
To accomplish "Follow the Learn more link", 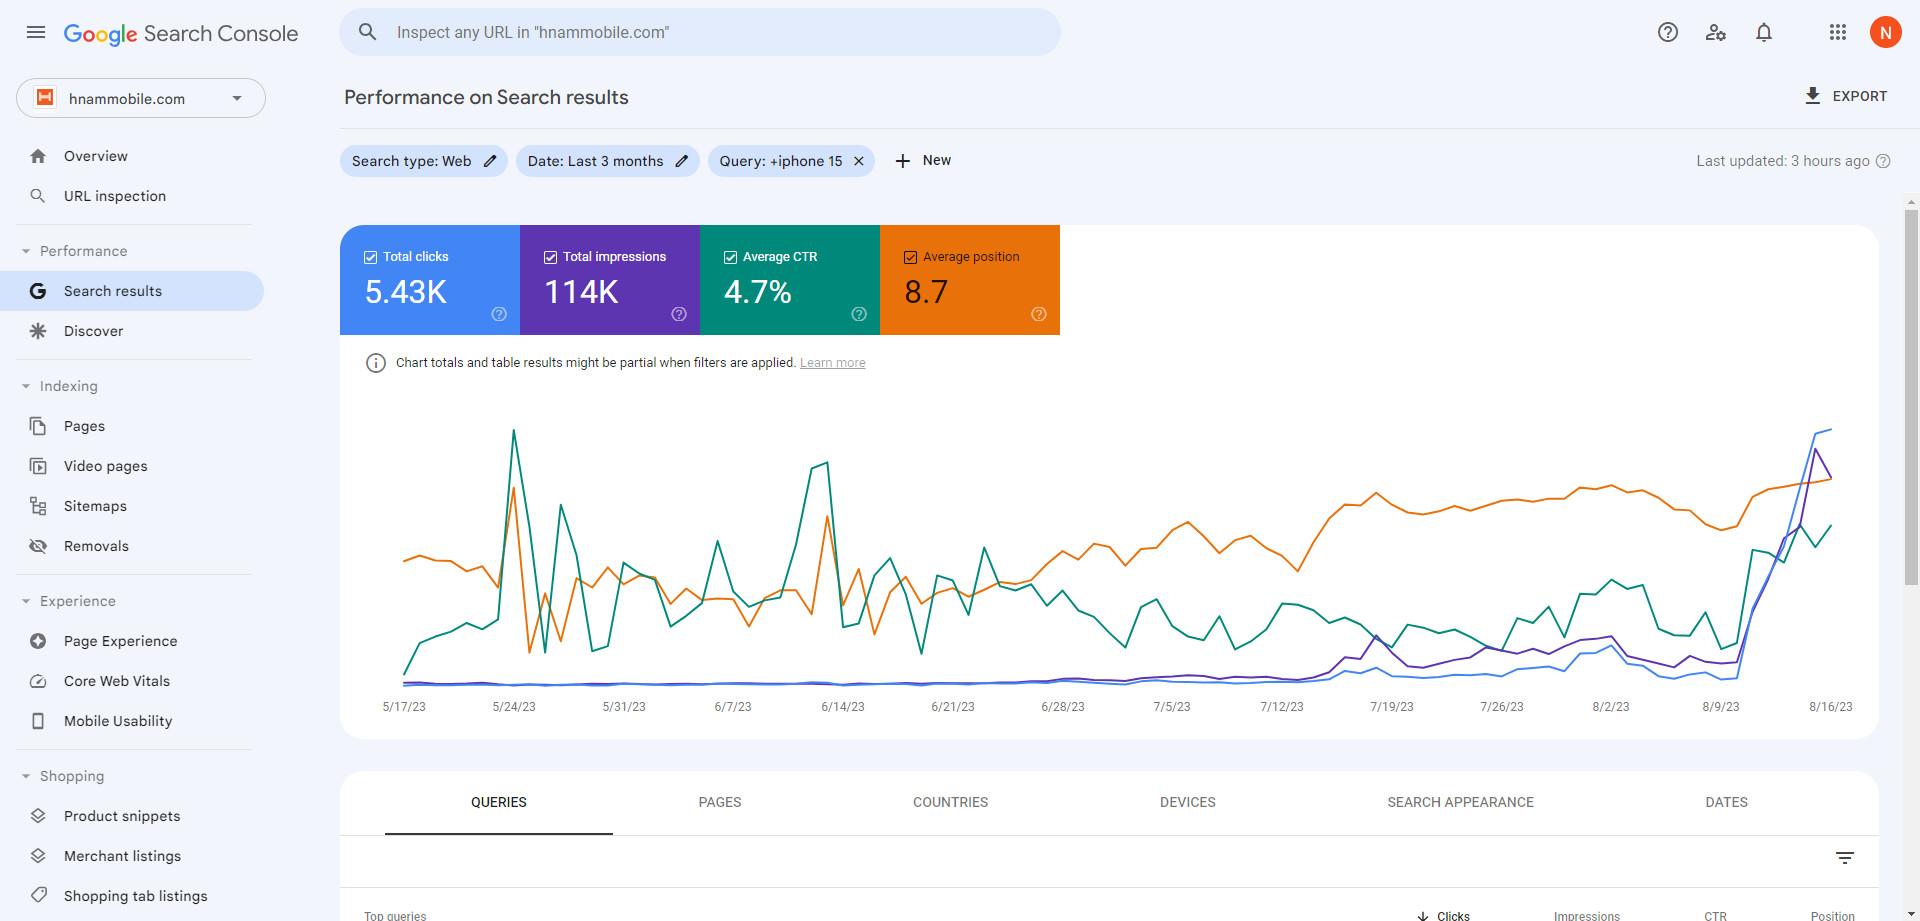I will [832, 363].
